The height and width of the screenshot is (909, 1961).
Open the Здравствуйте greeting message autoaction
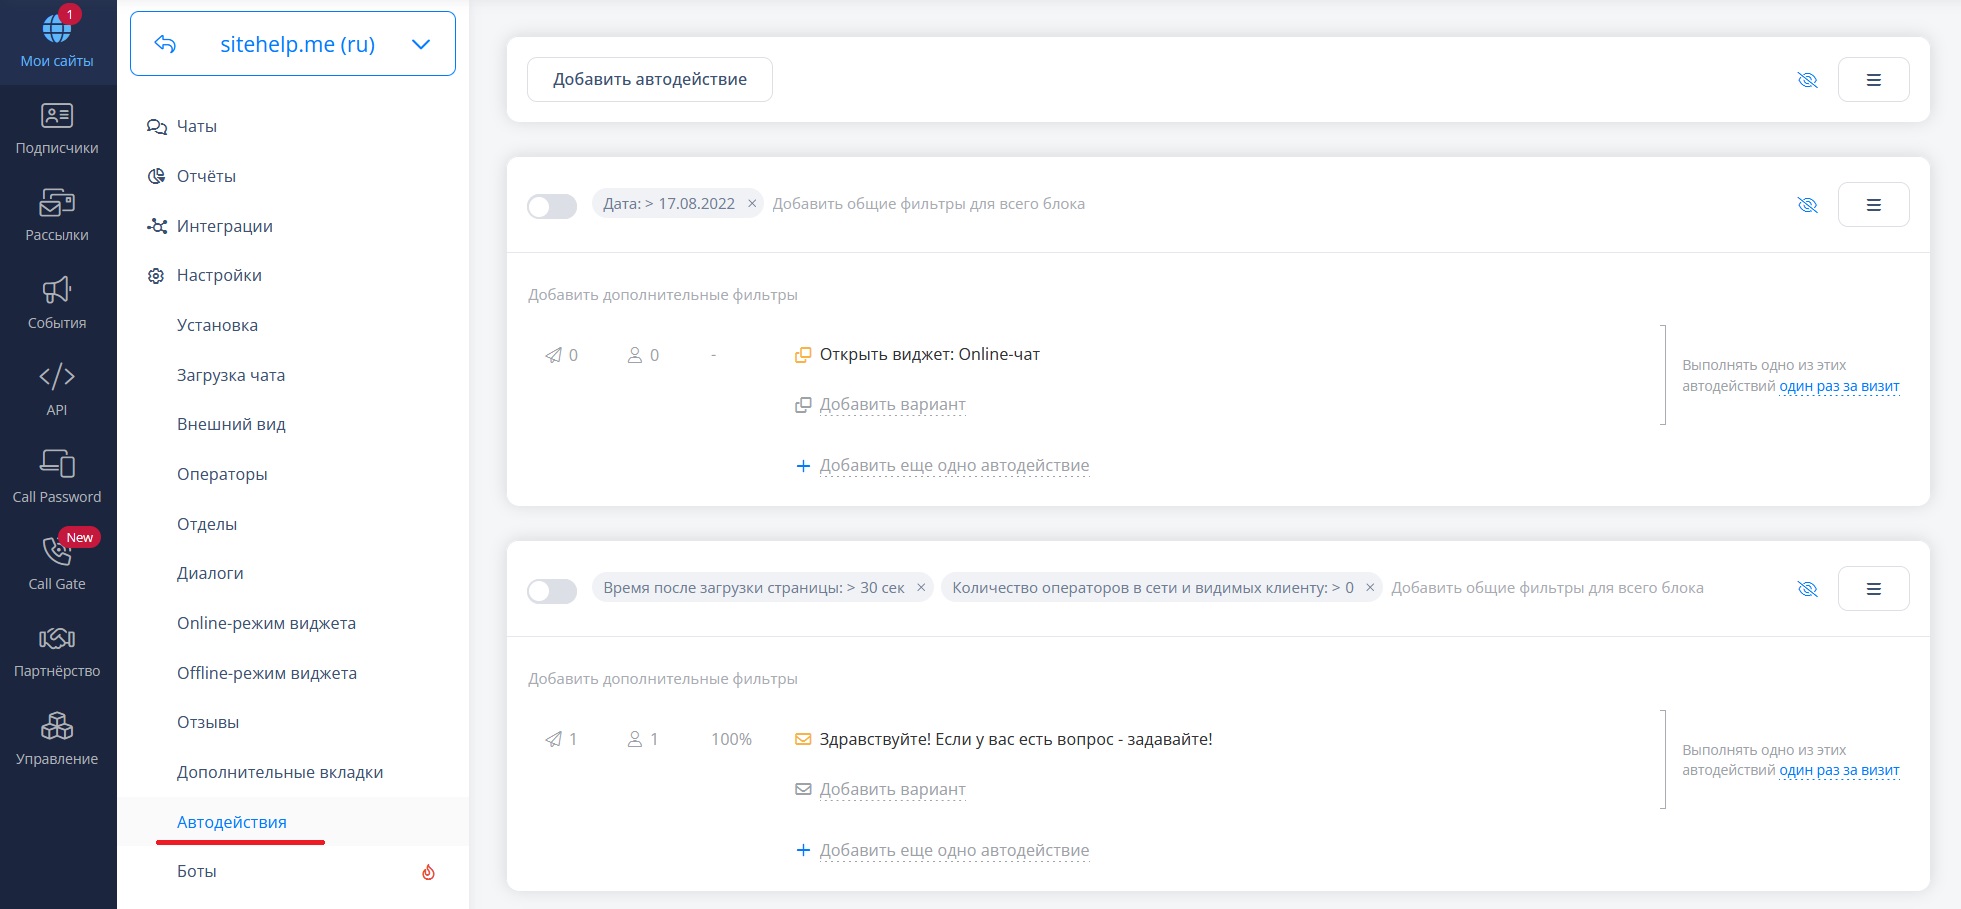click(x=1015, y=739)
